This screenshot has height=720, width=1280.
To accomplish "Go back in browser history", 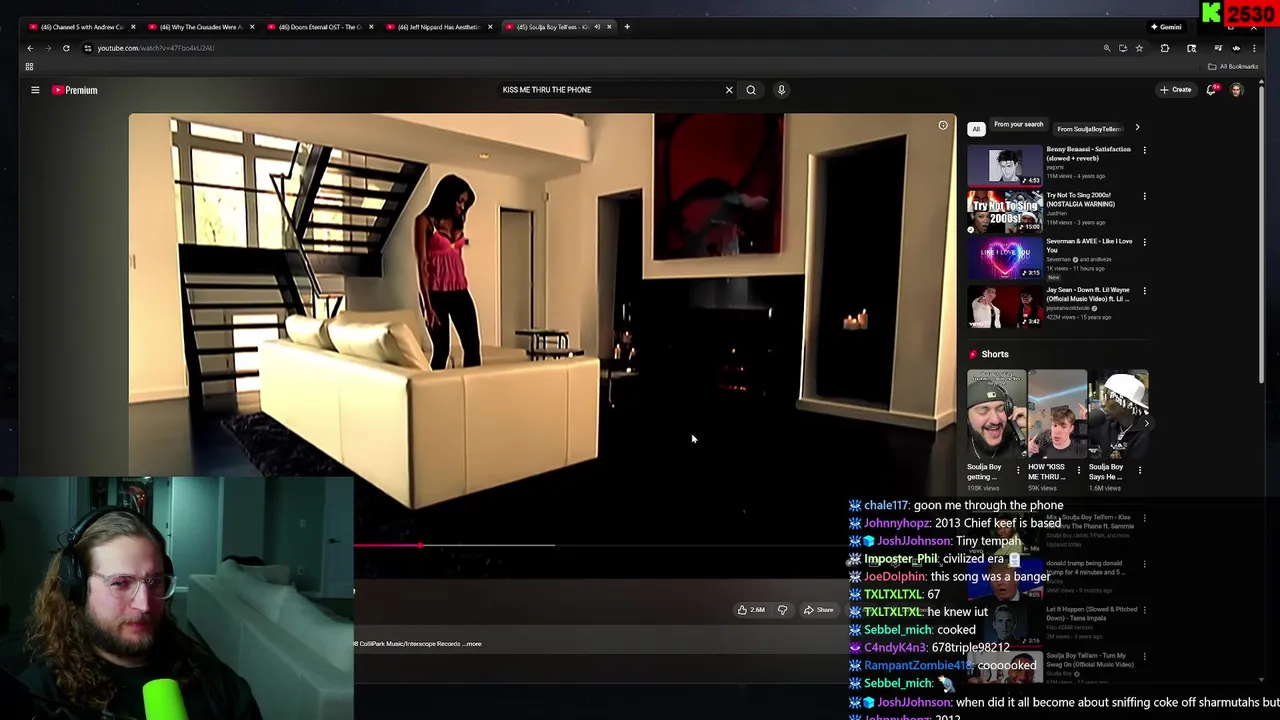I will [30, 48].
